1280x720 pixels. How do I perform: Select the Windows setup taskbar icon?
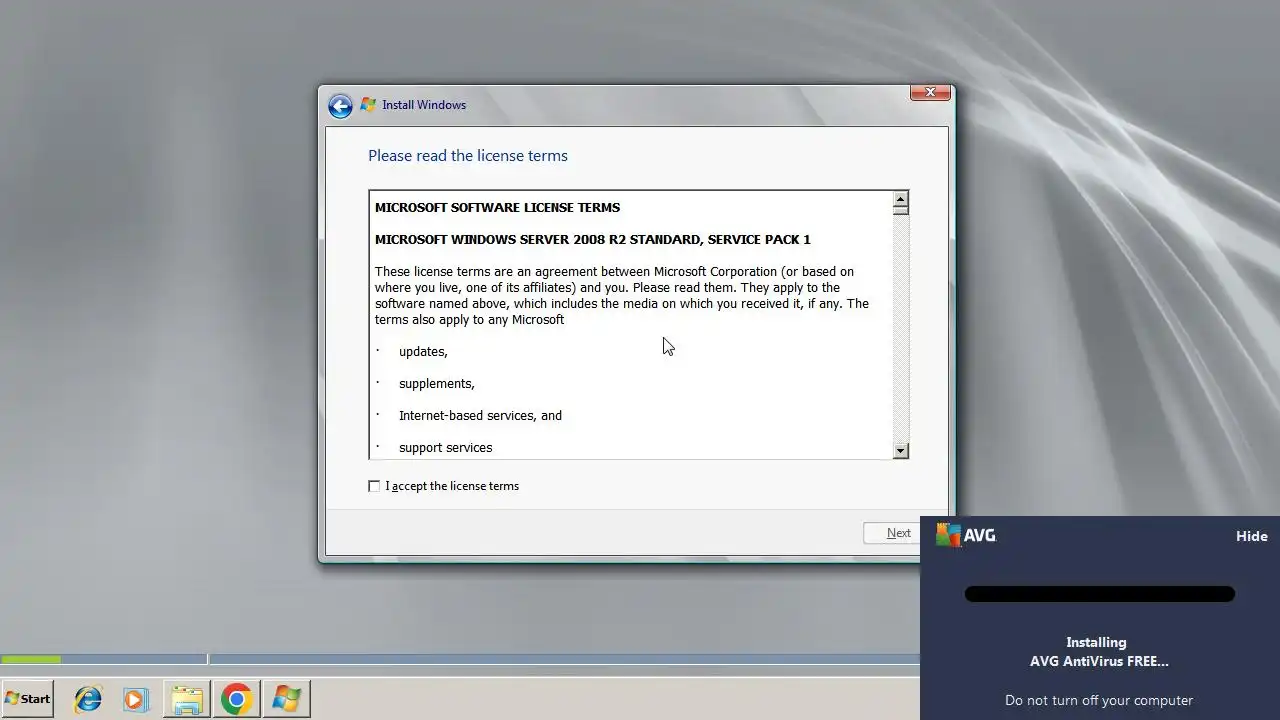tap(286, 699)
